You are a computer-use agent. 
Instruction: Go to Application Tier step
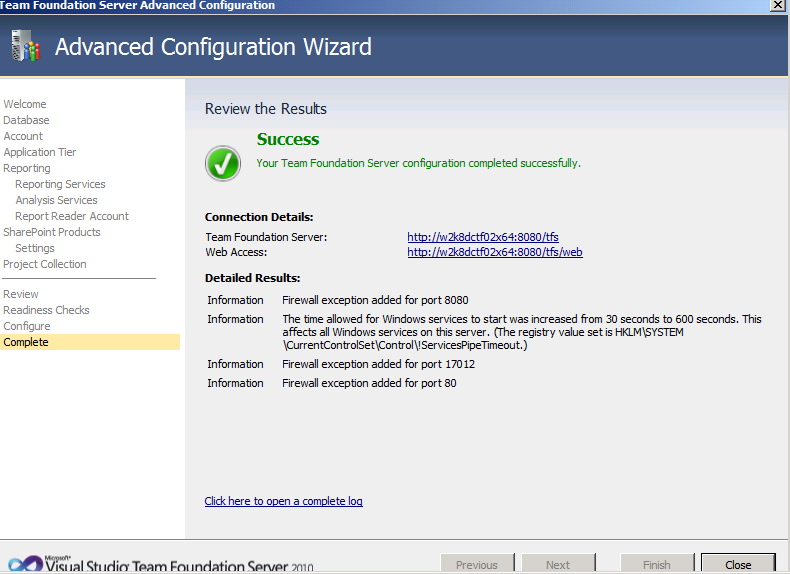tap(40, 152)
